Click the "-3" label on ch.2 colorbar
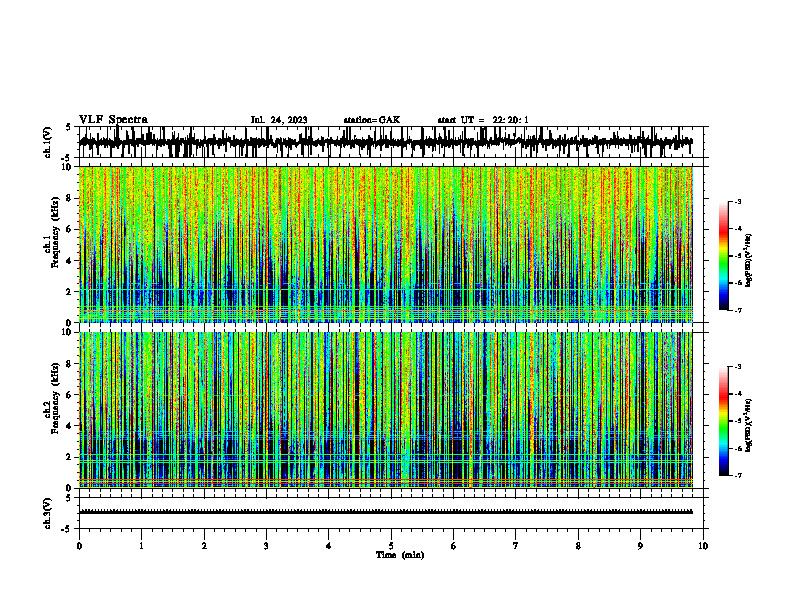792x612 pixels. pyautogui.click(x=738, y=367)
